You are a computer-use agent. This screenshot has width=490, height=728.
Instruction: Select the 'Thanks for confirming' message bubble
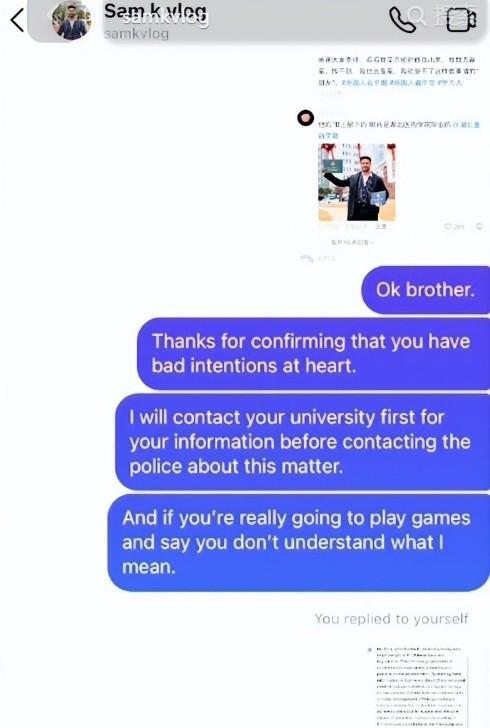tap(314, 354)
